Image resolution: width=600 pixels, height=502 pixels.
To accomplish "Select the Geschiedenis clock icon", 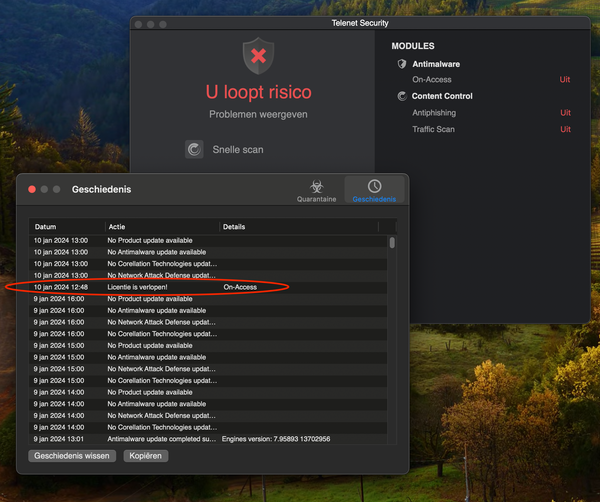I will coord(374,187).
